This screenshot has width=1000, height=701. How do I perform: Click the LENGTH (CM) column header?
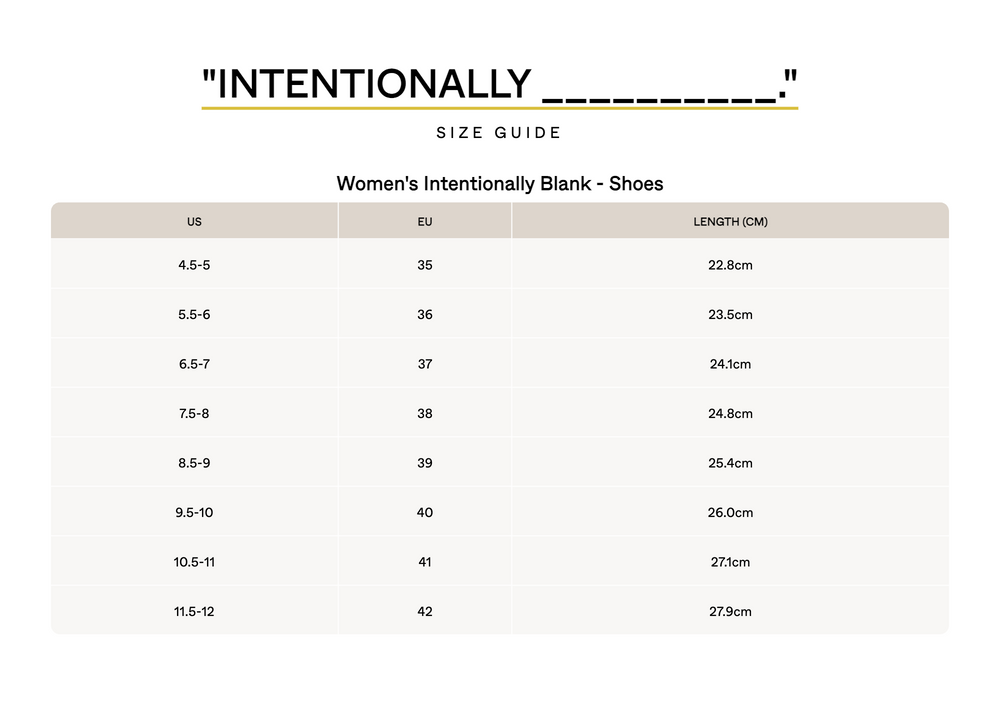point(730,221)
